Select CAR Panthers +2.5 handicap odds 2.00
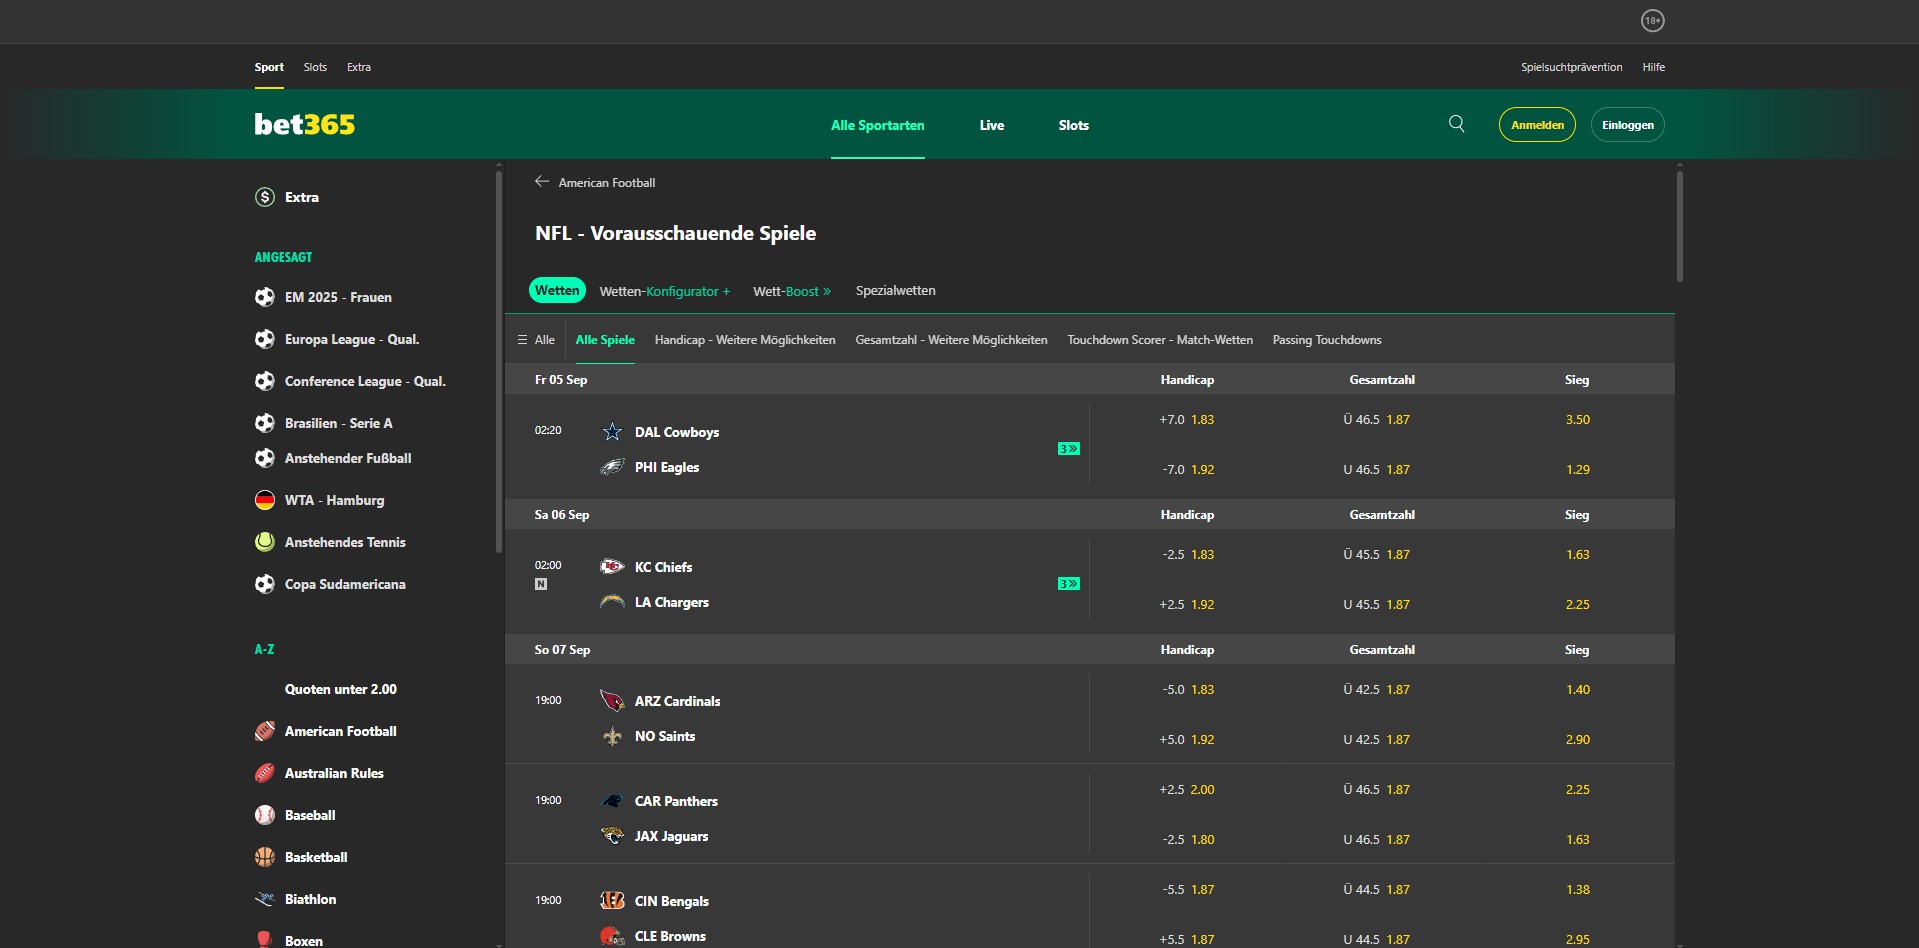The width and height of the screenshot is (1919, 948). point(1187,789)
